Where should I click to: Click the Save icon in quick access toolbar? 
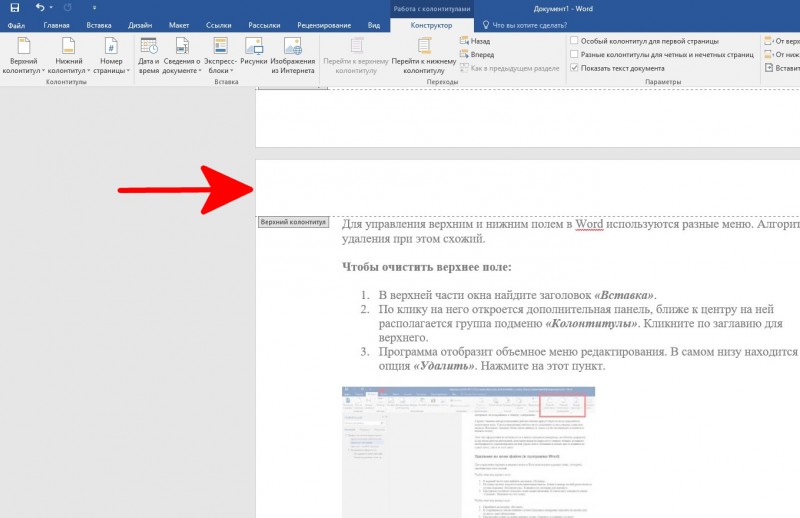(15, 8)
